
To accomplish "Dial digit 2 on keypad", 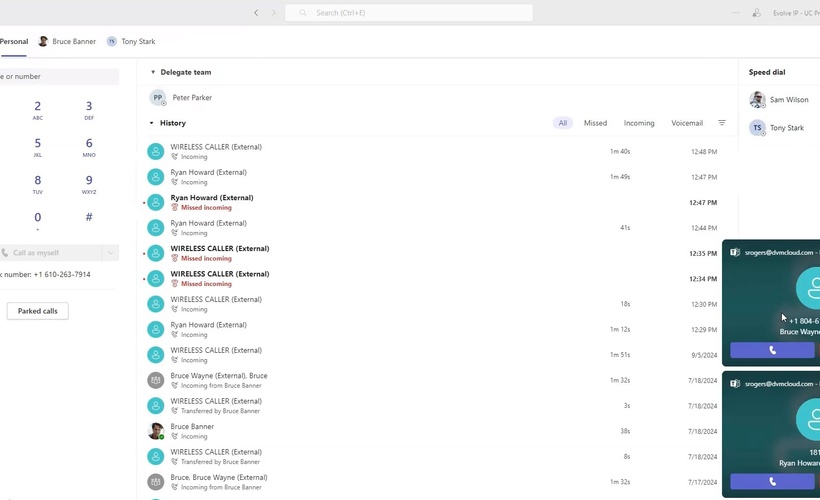I will point(38,110).
